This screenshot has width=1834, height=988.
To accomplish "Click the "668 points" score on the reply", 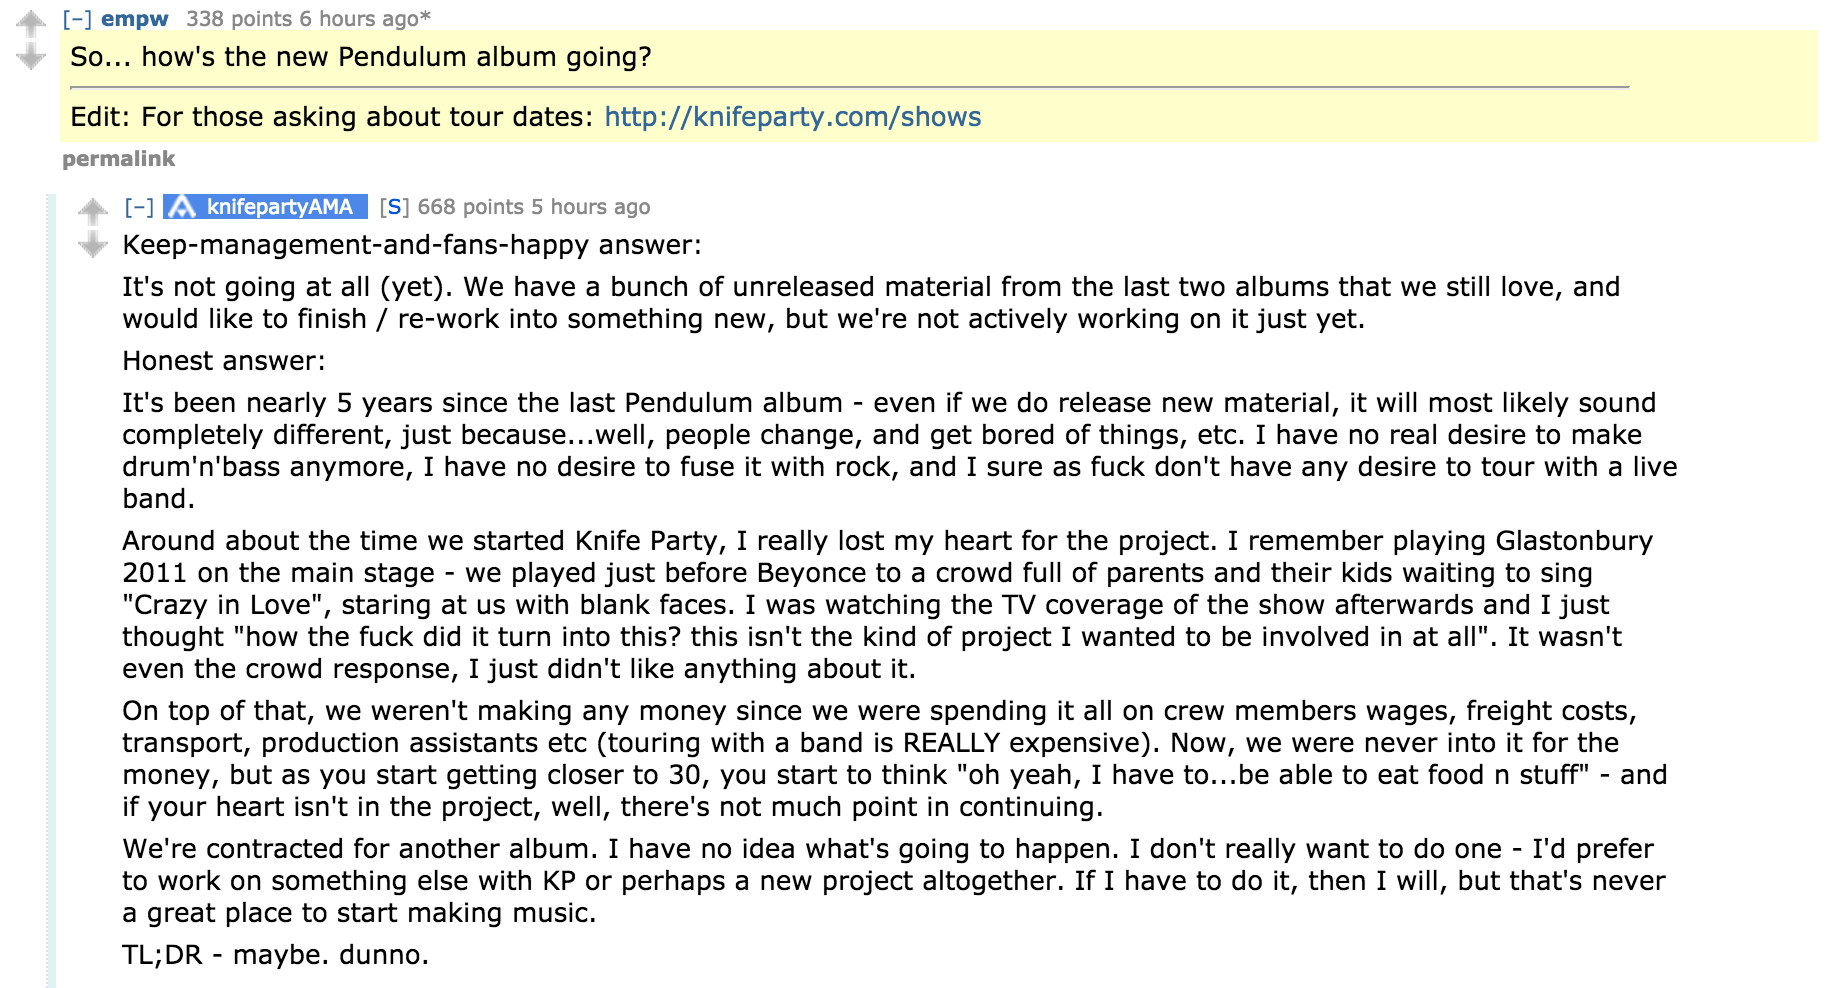I will (x=471, y=207).
